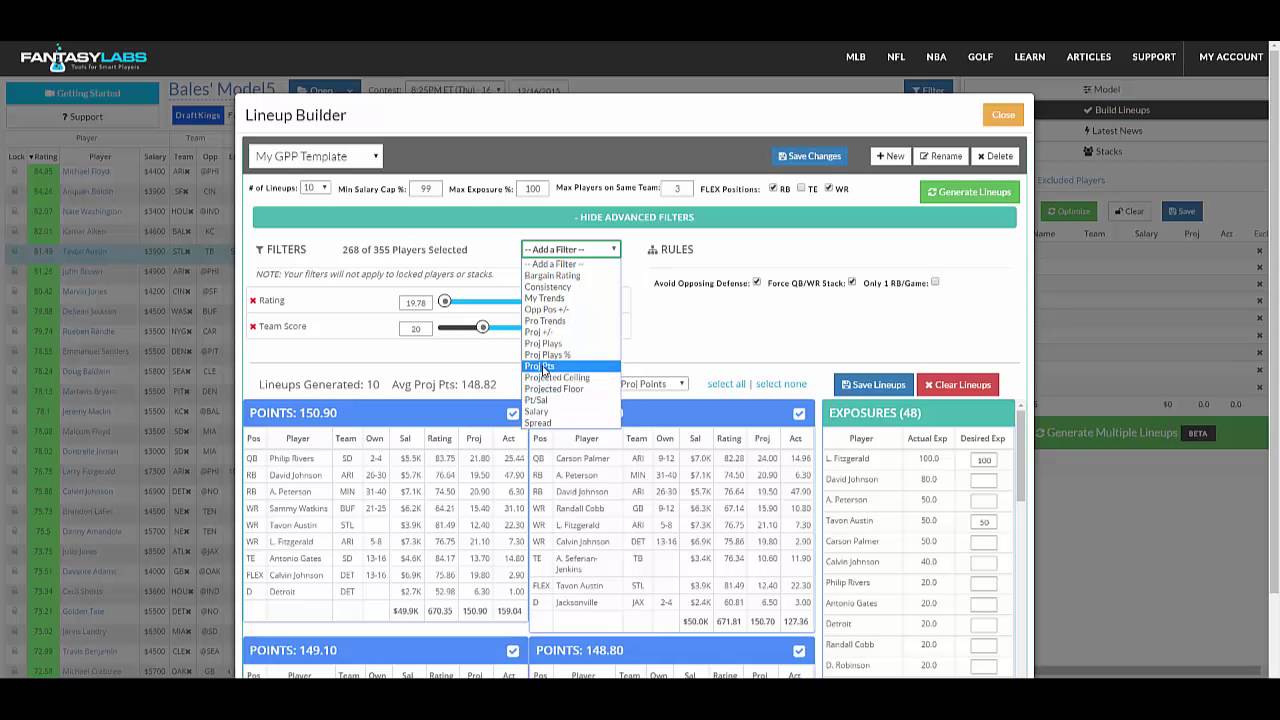Create a New template
Image resolution: width=1280 pixels, height=720 pixels.
(x=890, y=156)
